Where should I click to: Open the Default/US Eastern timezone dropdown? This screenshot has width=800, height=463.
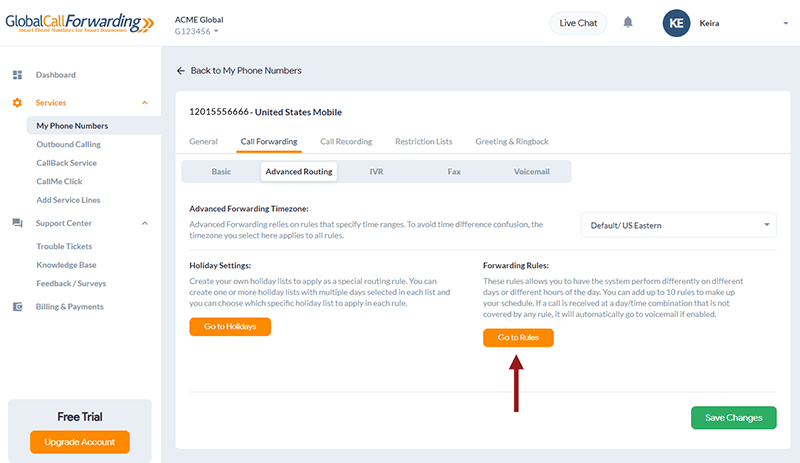click(679, 225)
